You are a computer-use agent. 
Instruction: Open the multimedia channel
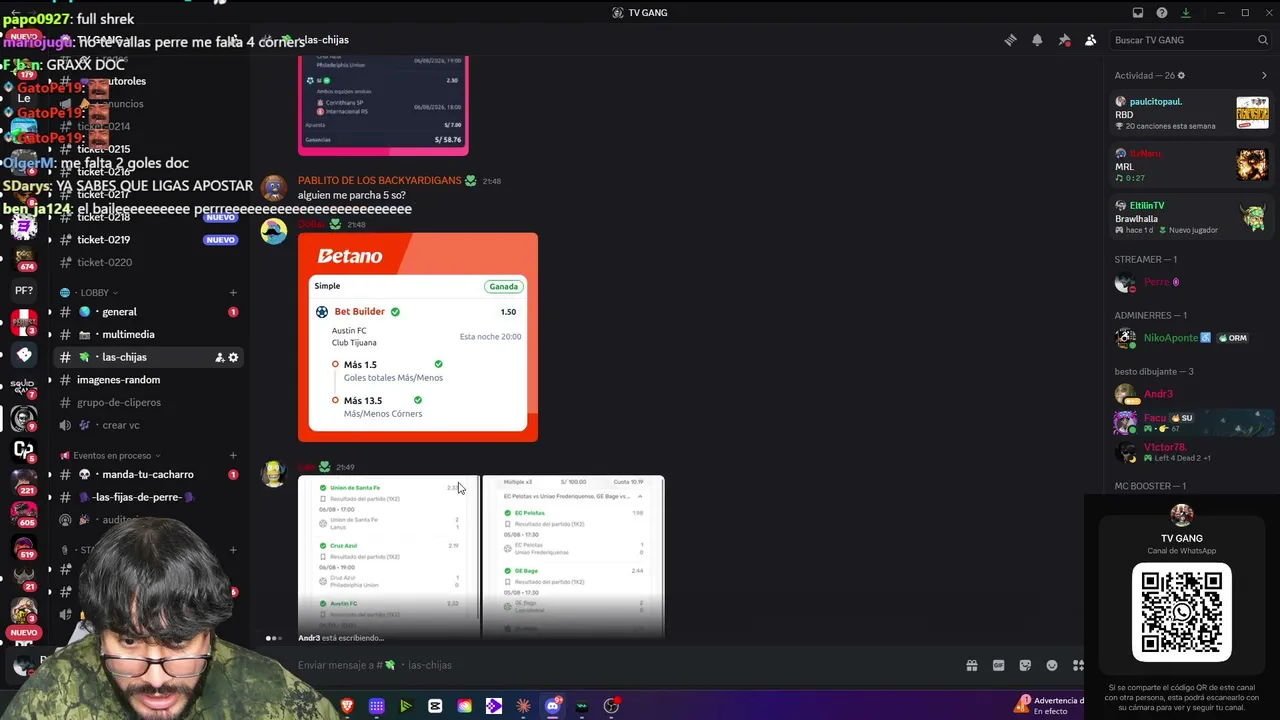pos(148,335)
